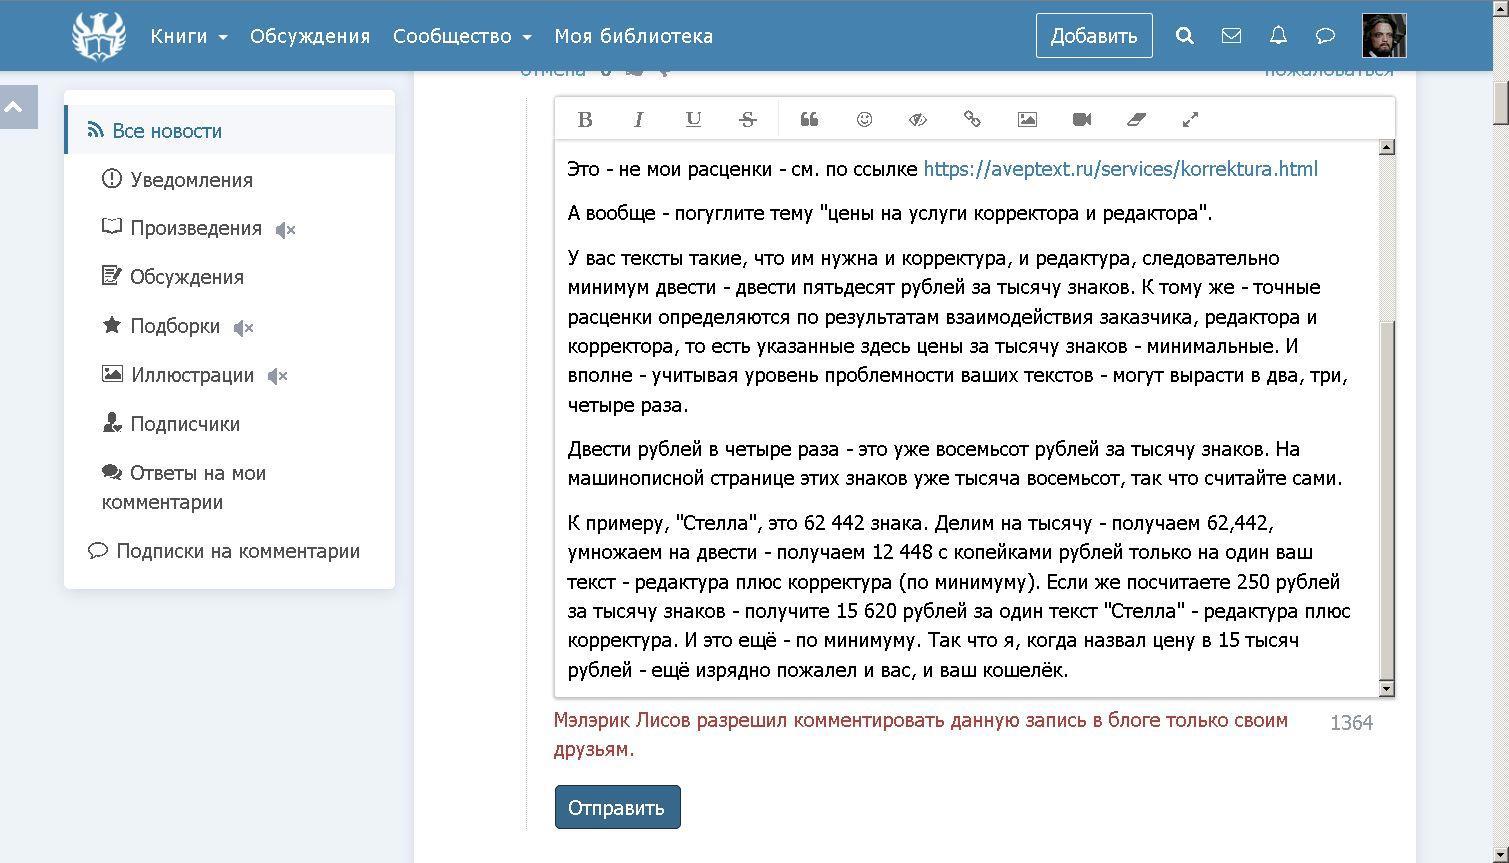This screenshot has width=1509, height=863.
Task: Expand the Книги dropdown menu
Action: pos(189,36)
